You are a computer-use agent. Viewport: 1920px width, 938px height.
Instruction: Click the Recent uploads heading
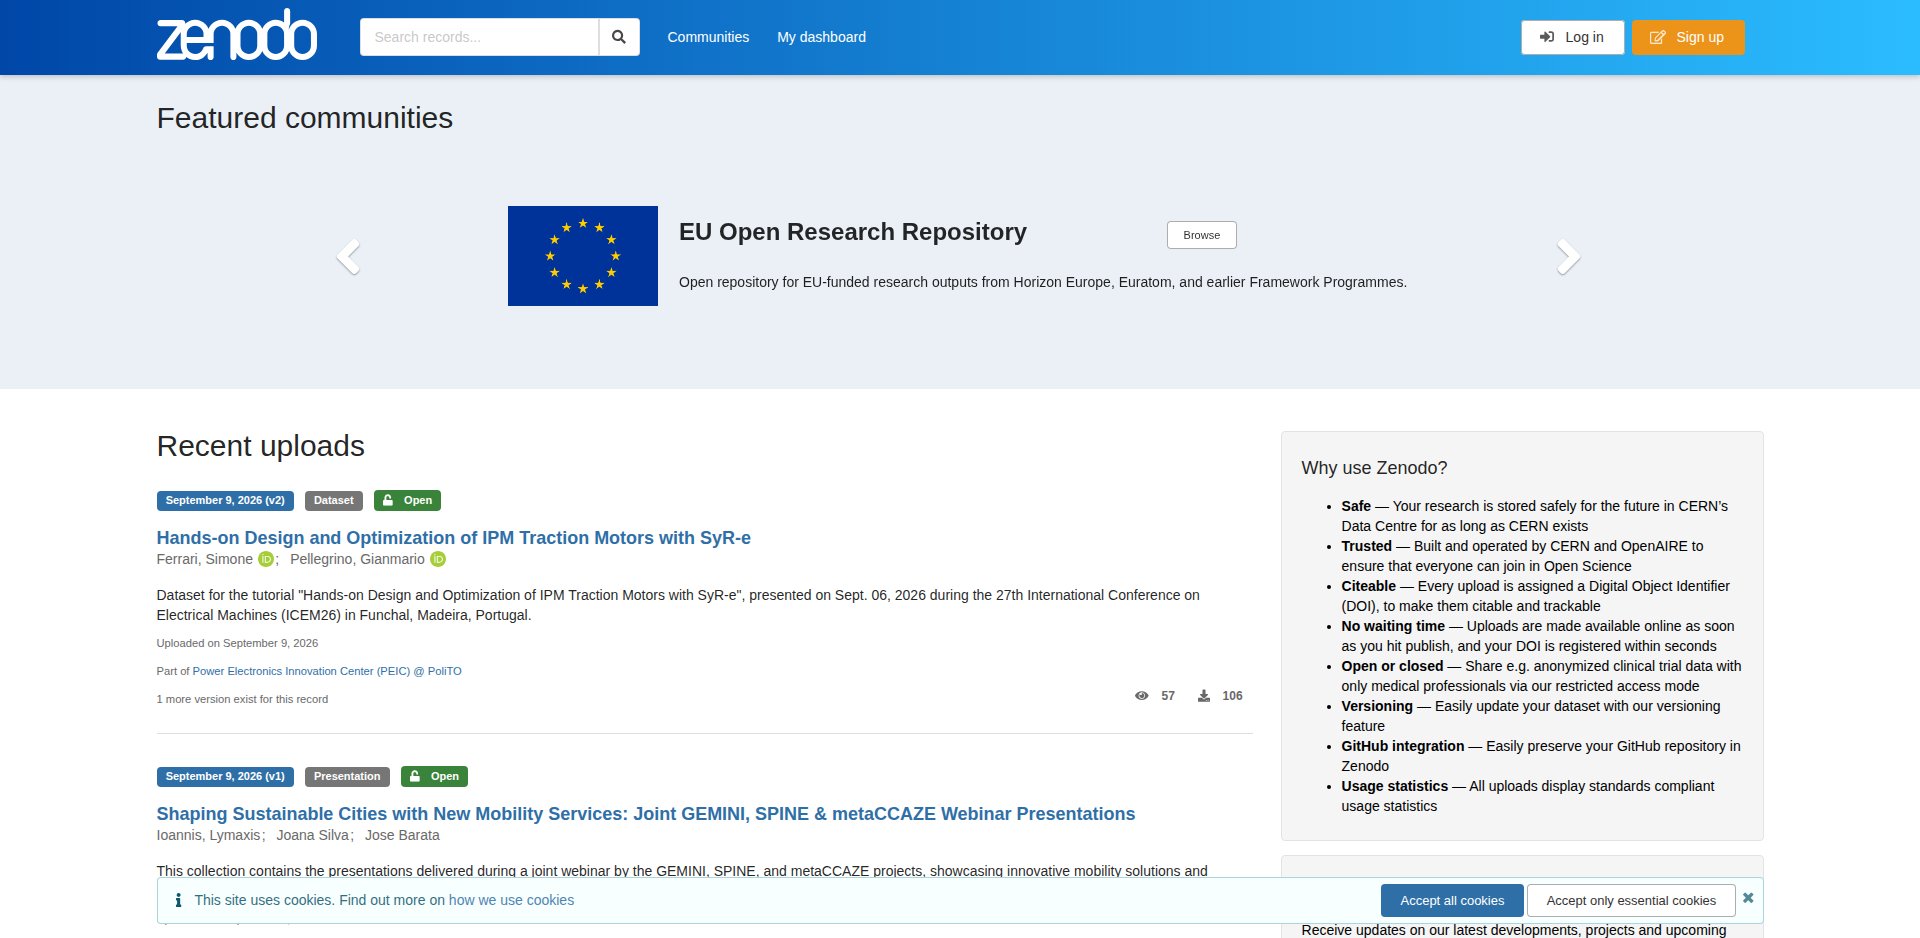[x=261, y=446]
